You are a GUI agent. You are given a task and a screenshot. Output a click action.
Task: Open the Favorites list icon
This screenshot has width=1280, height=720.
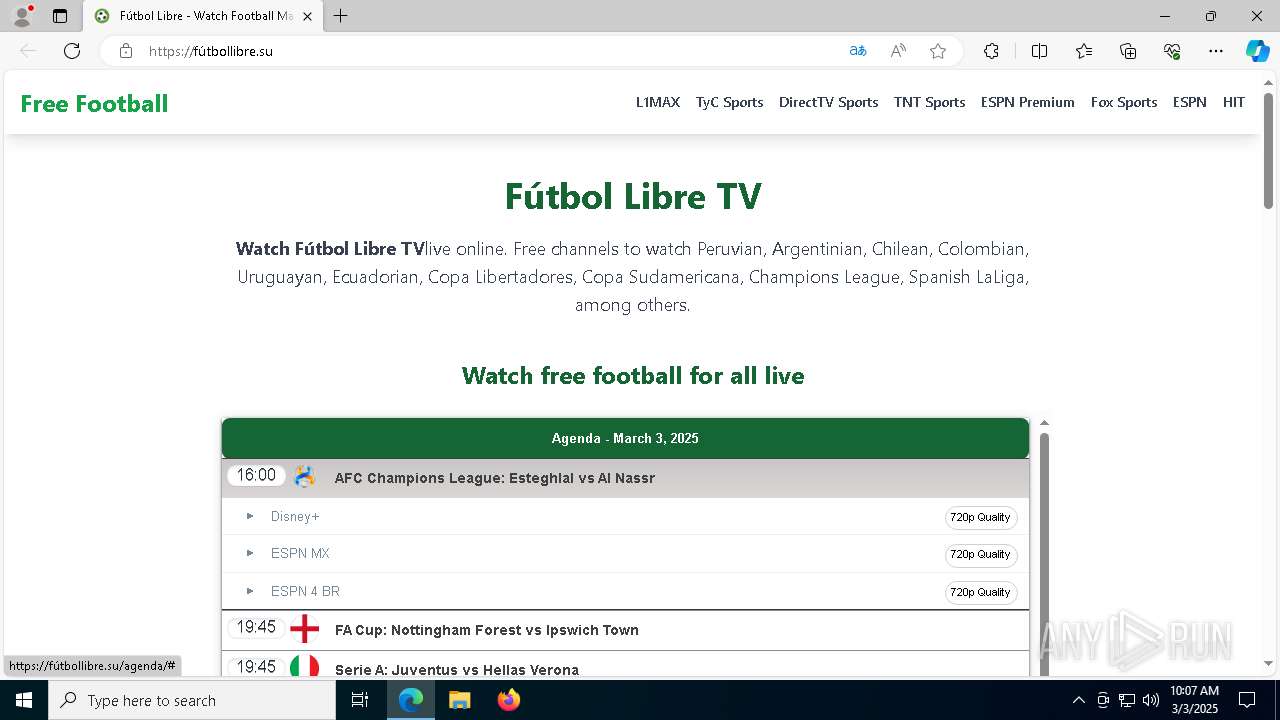[1084, 51]
